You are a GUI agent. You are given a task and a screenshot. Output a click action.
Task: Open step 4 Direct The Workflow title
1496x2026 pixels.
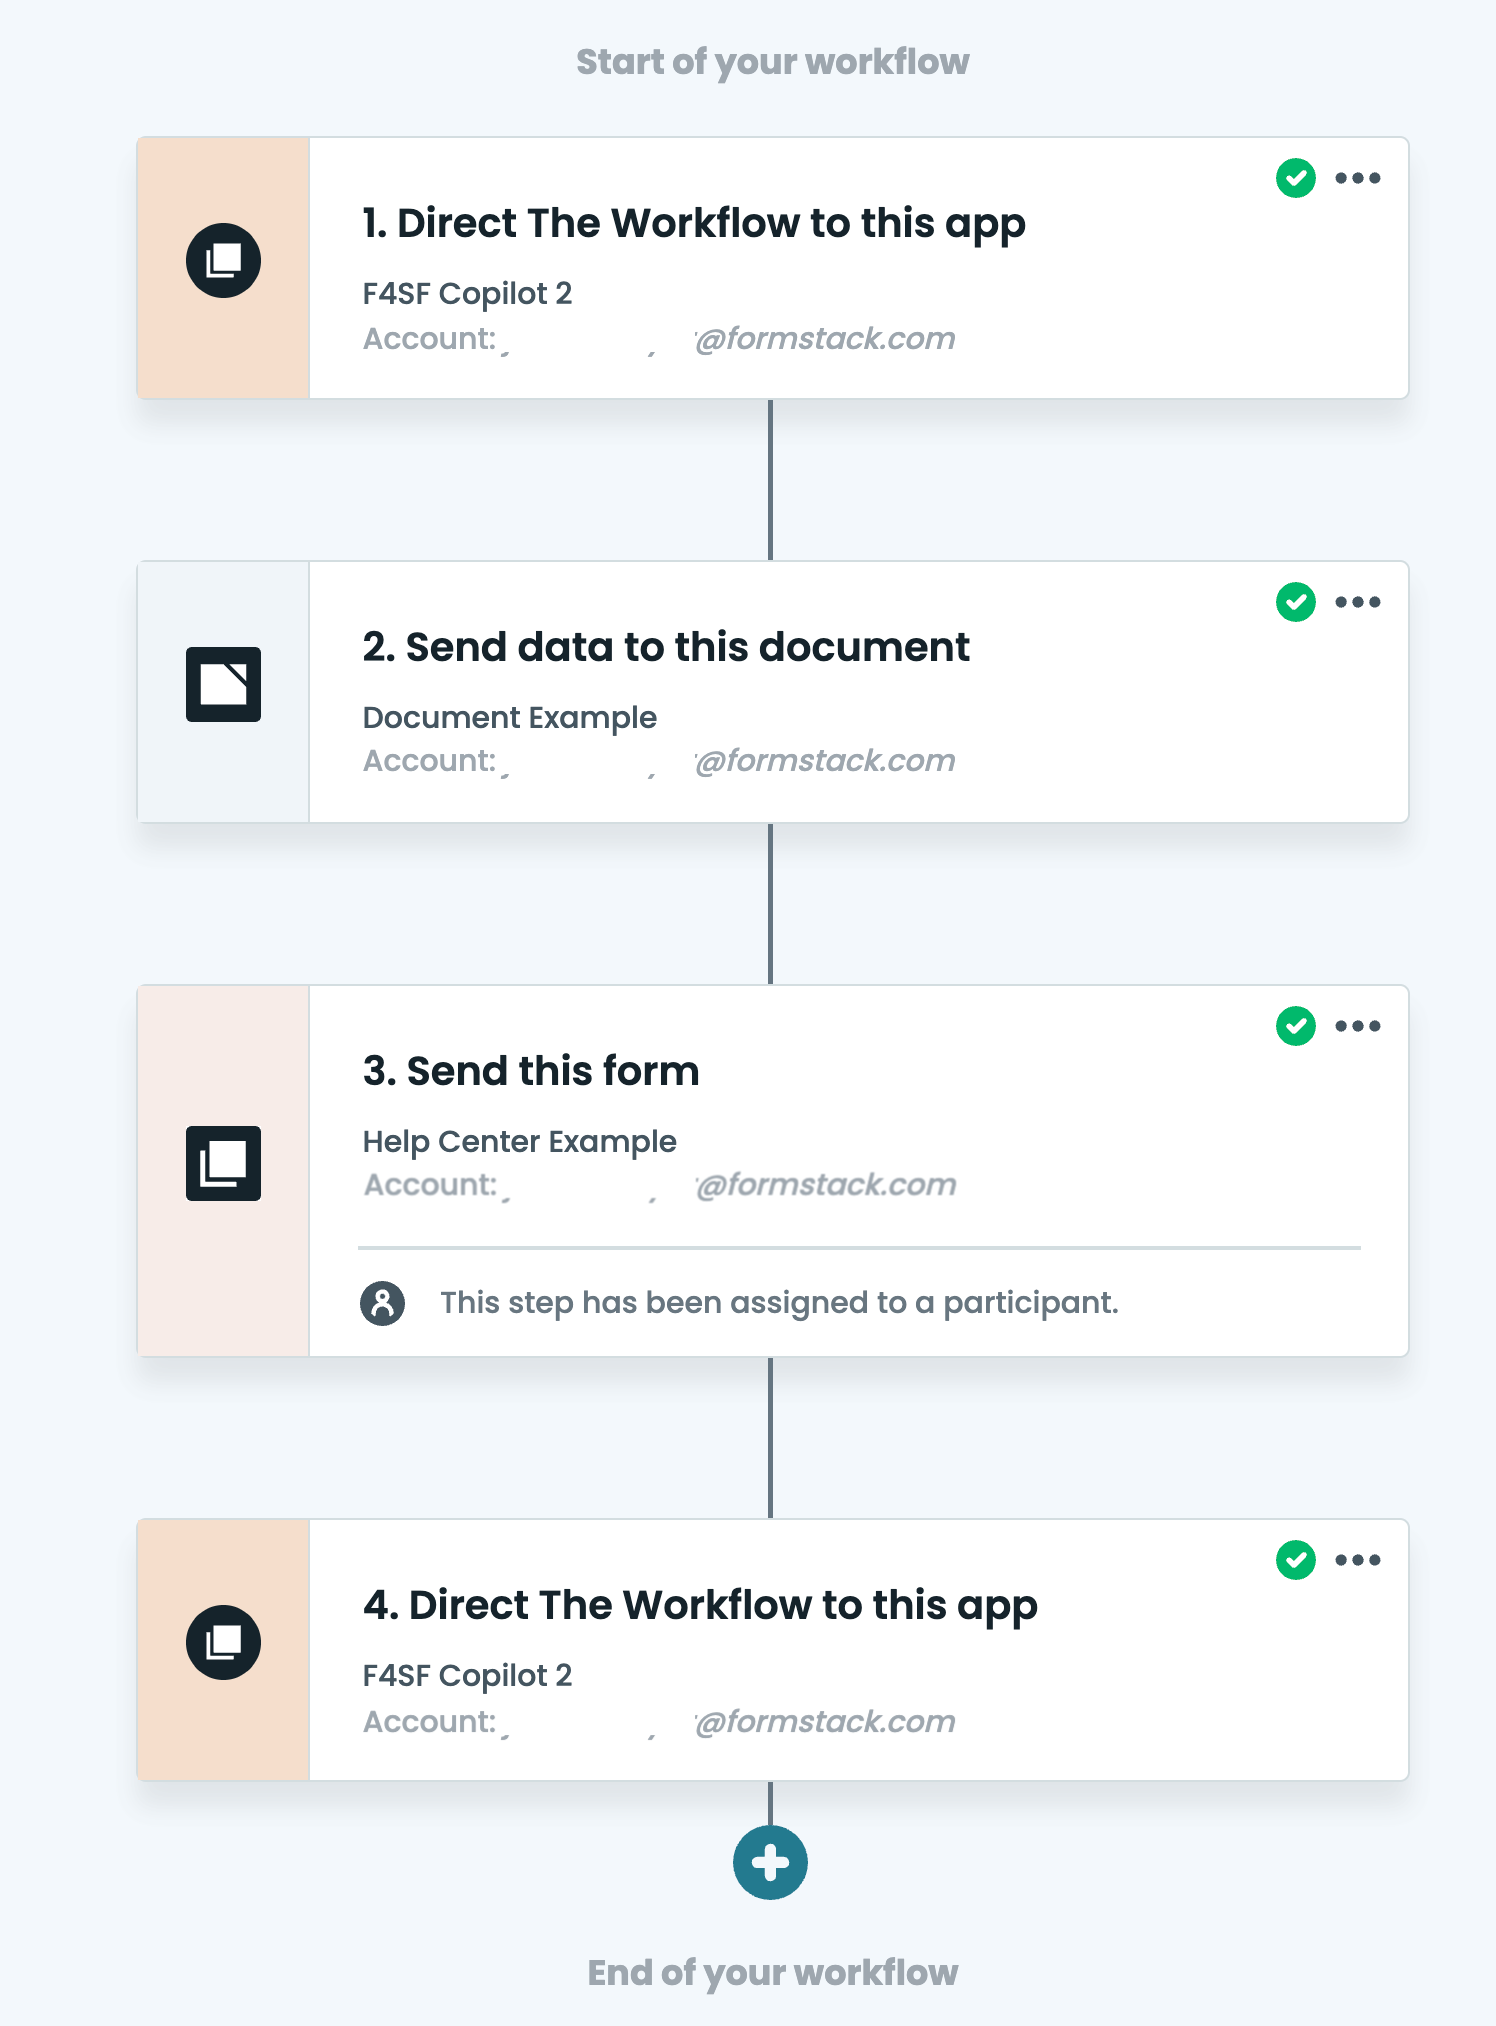[x=700, y=1605]
